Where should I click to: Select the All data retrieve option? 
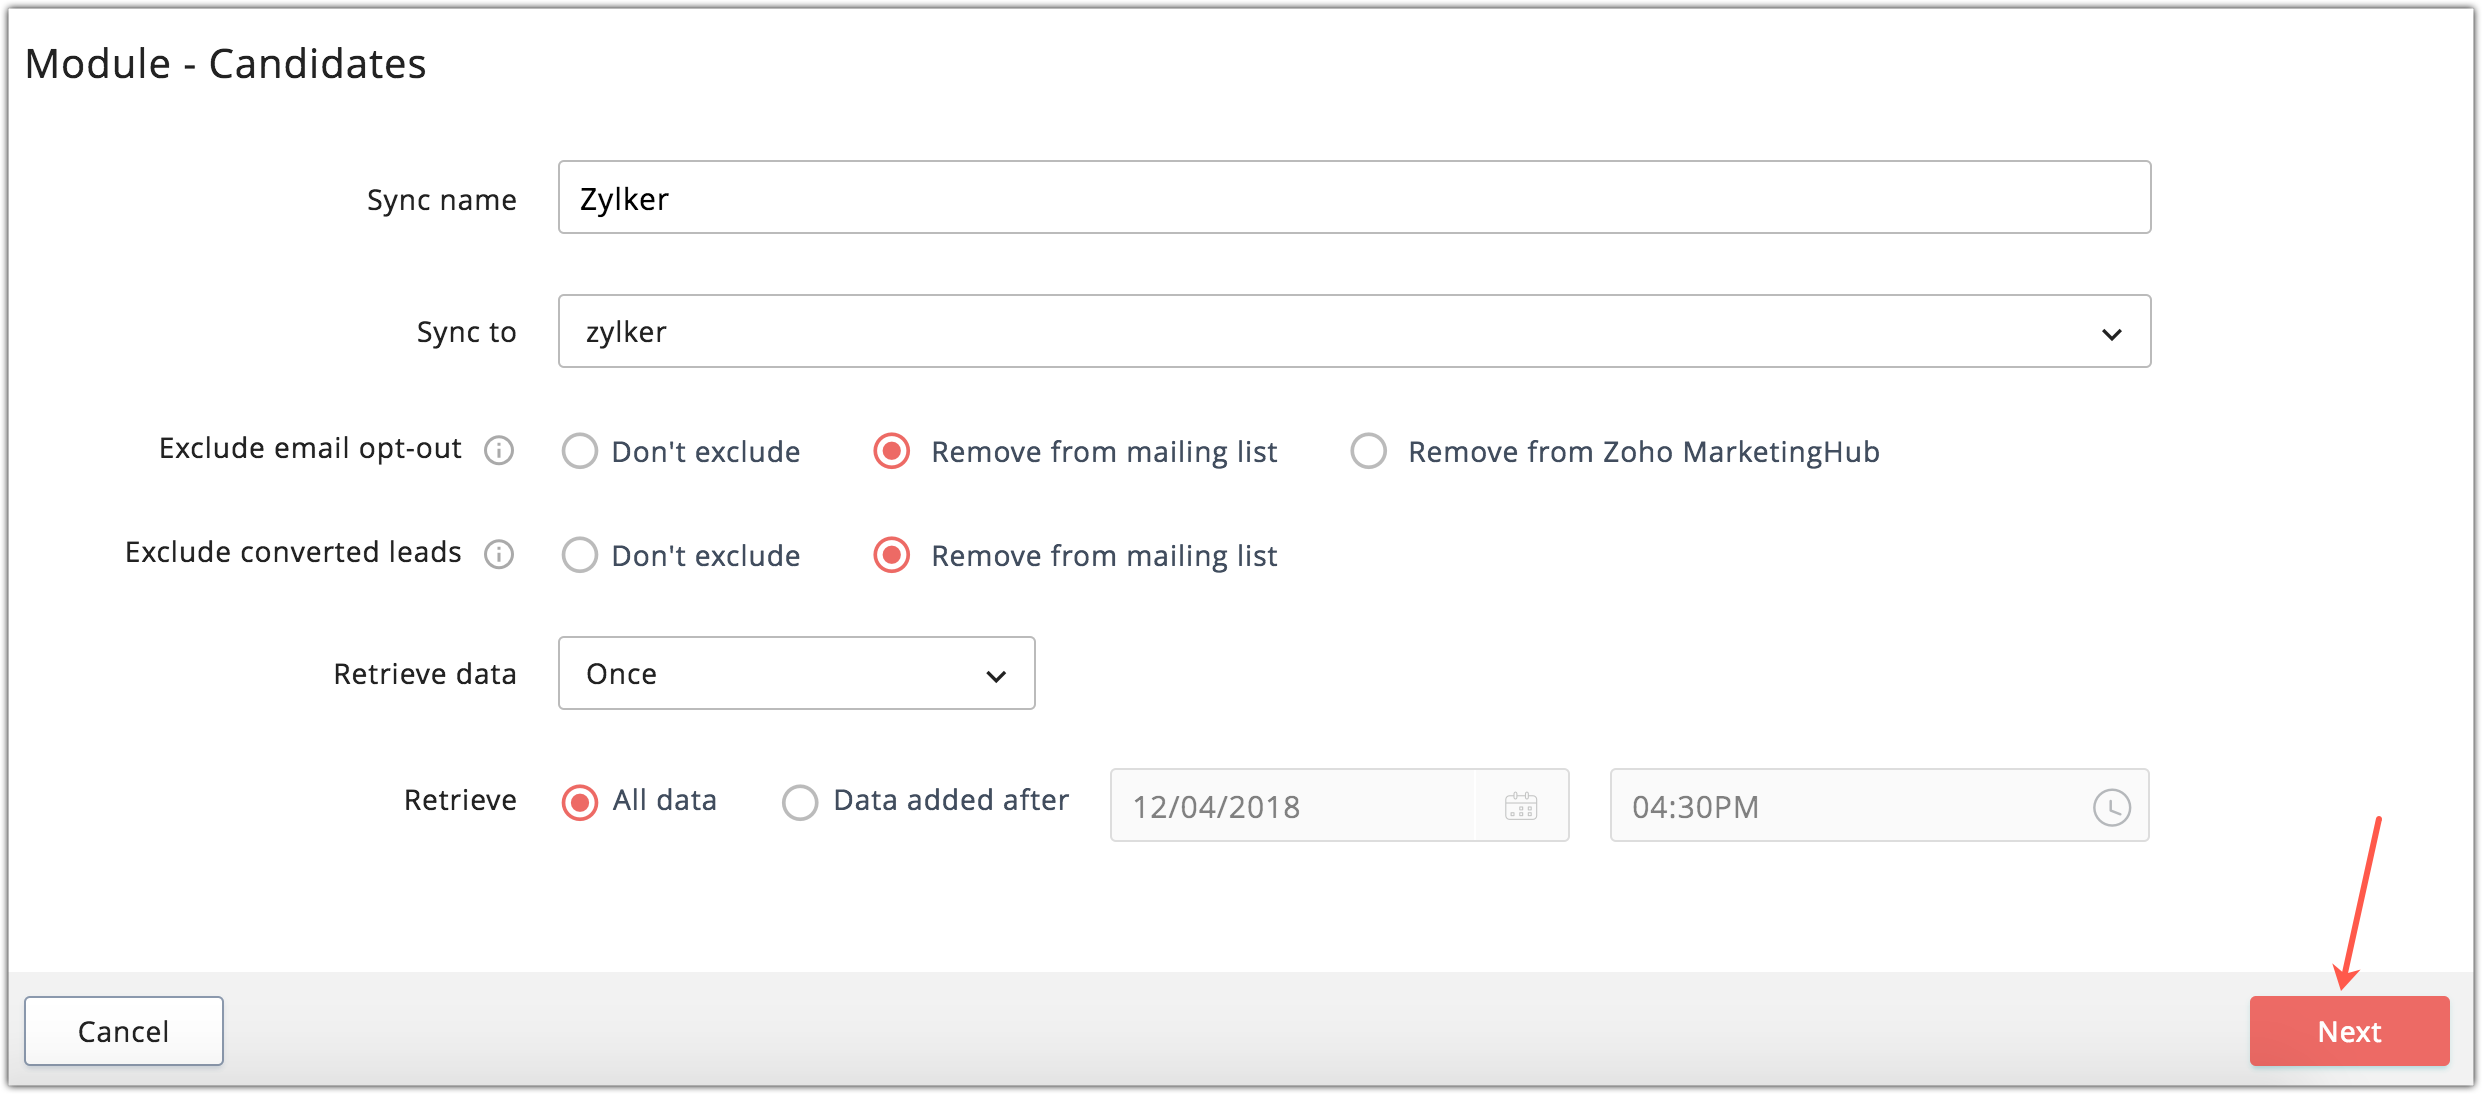pyautogui.click(x=580, y=801)
